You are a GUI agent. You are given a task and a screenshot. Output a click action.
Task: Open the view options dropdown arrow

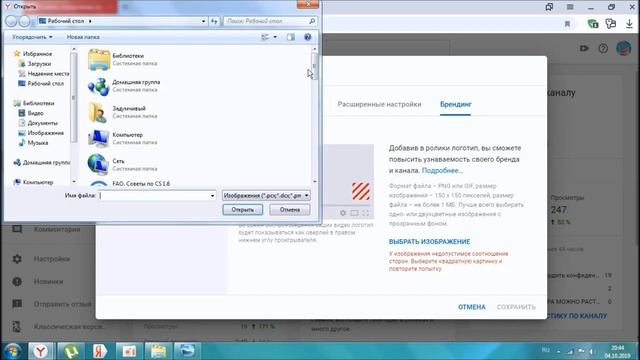pos(275,37)
